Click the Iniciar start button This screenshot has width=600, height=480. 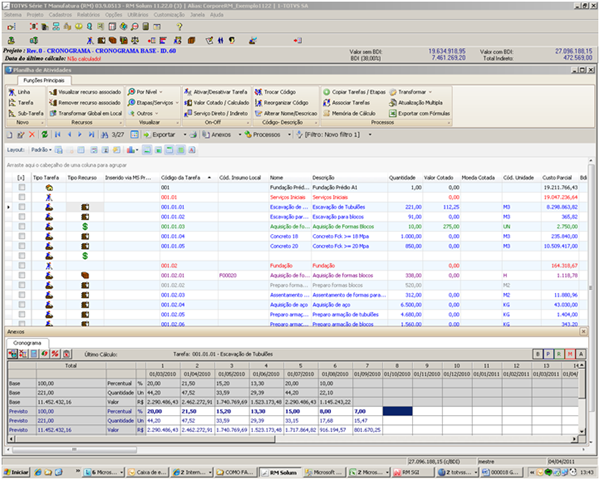tap(16, 472)
